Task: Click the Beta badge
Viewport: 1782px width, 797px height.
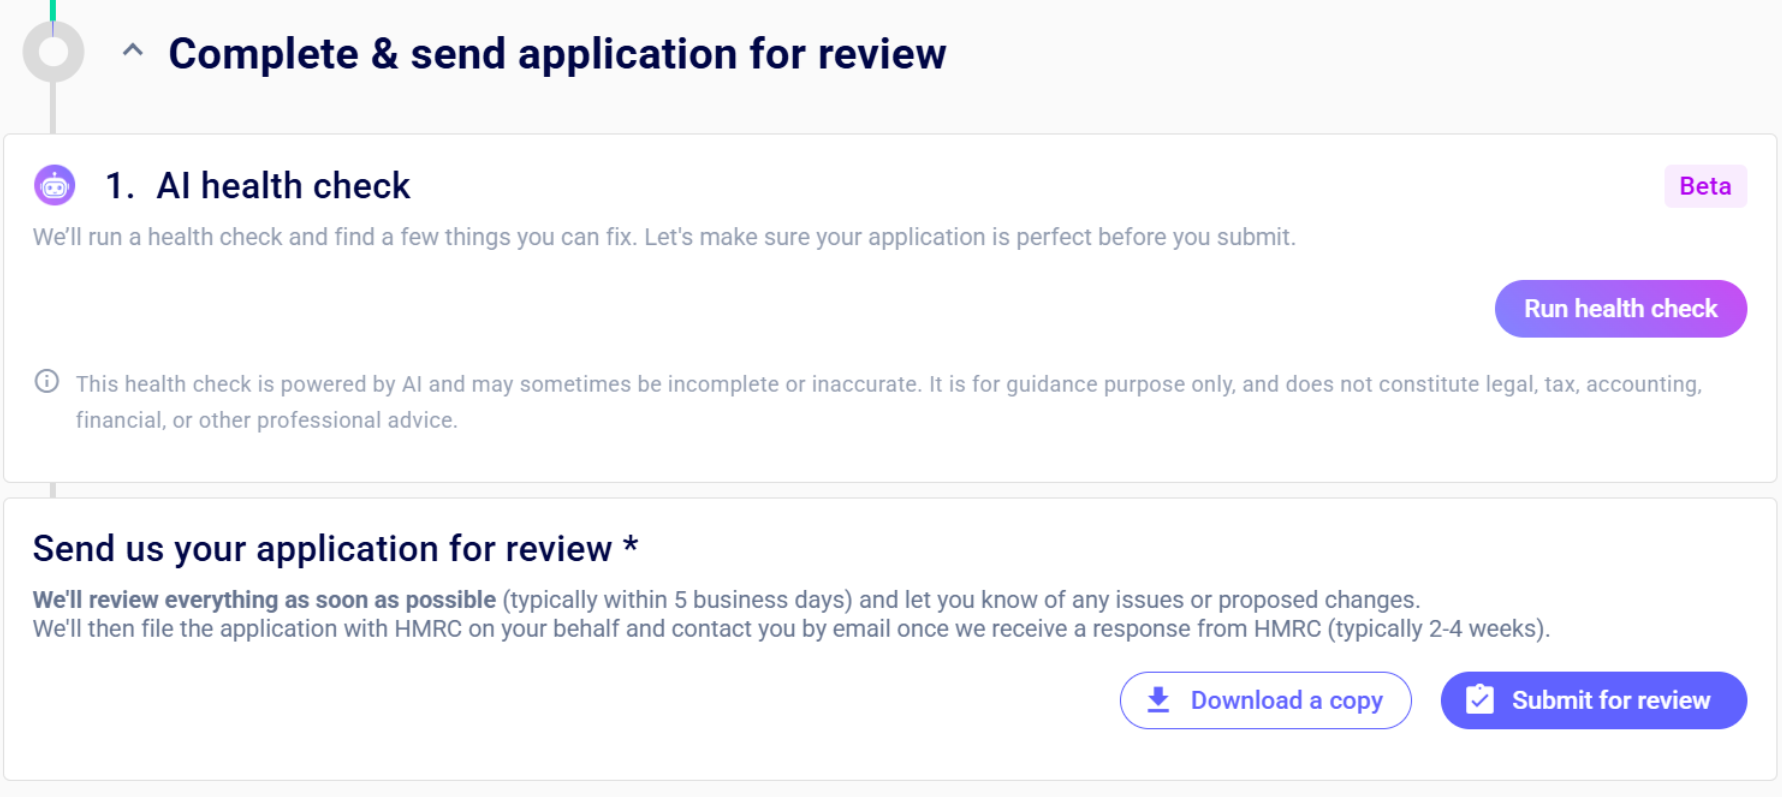Action: click(x=1704, y=186)
